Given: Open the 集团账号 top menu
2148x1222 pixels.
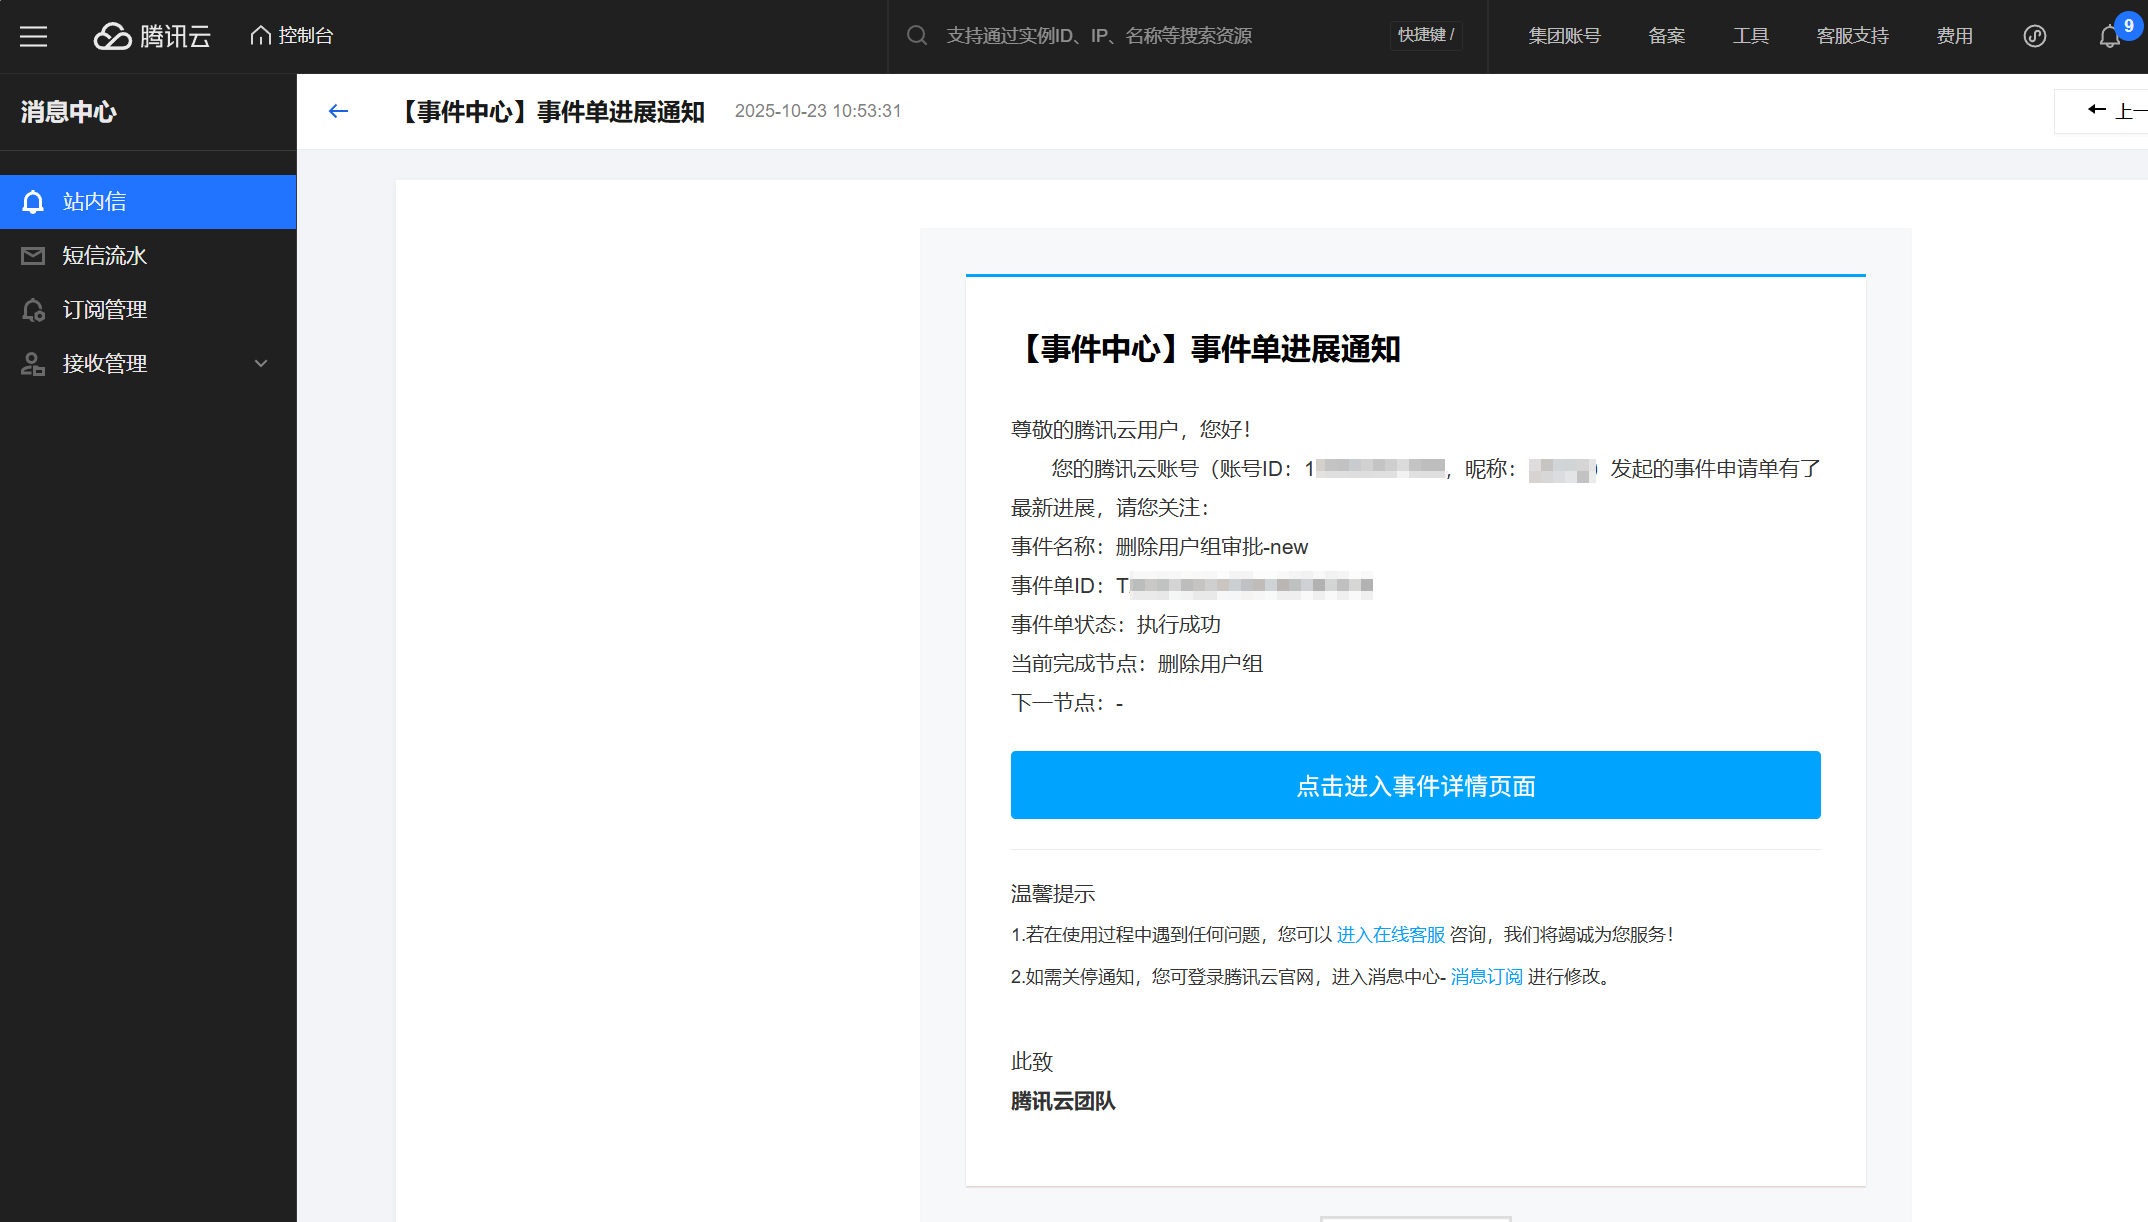Looking at the screenshot, I should click(x=1564, y=36).
